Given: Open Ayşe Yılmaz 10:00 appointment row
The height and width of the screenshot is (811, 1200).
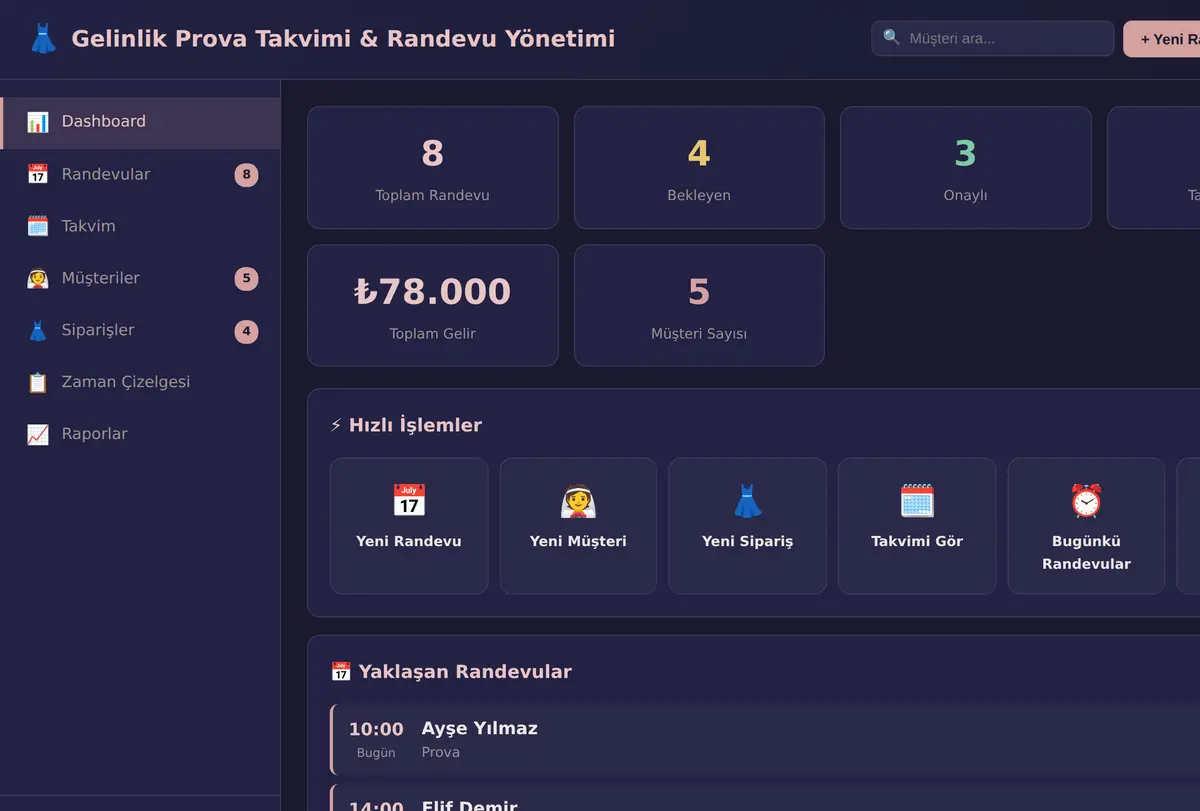Looking at the screenshot, I should (x=765, y=740).
